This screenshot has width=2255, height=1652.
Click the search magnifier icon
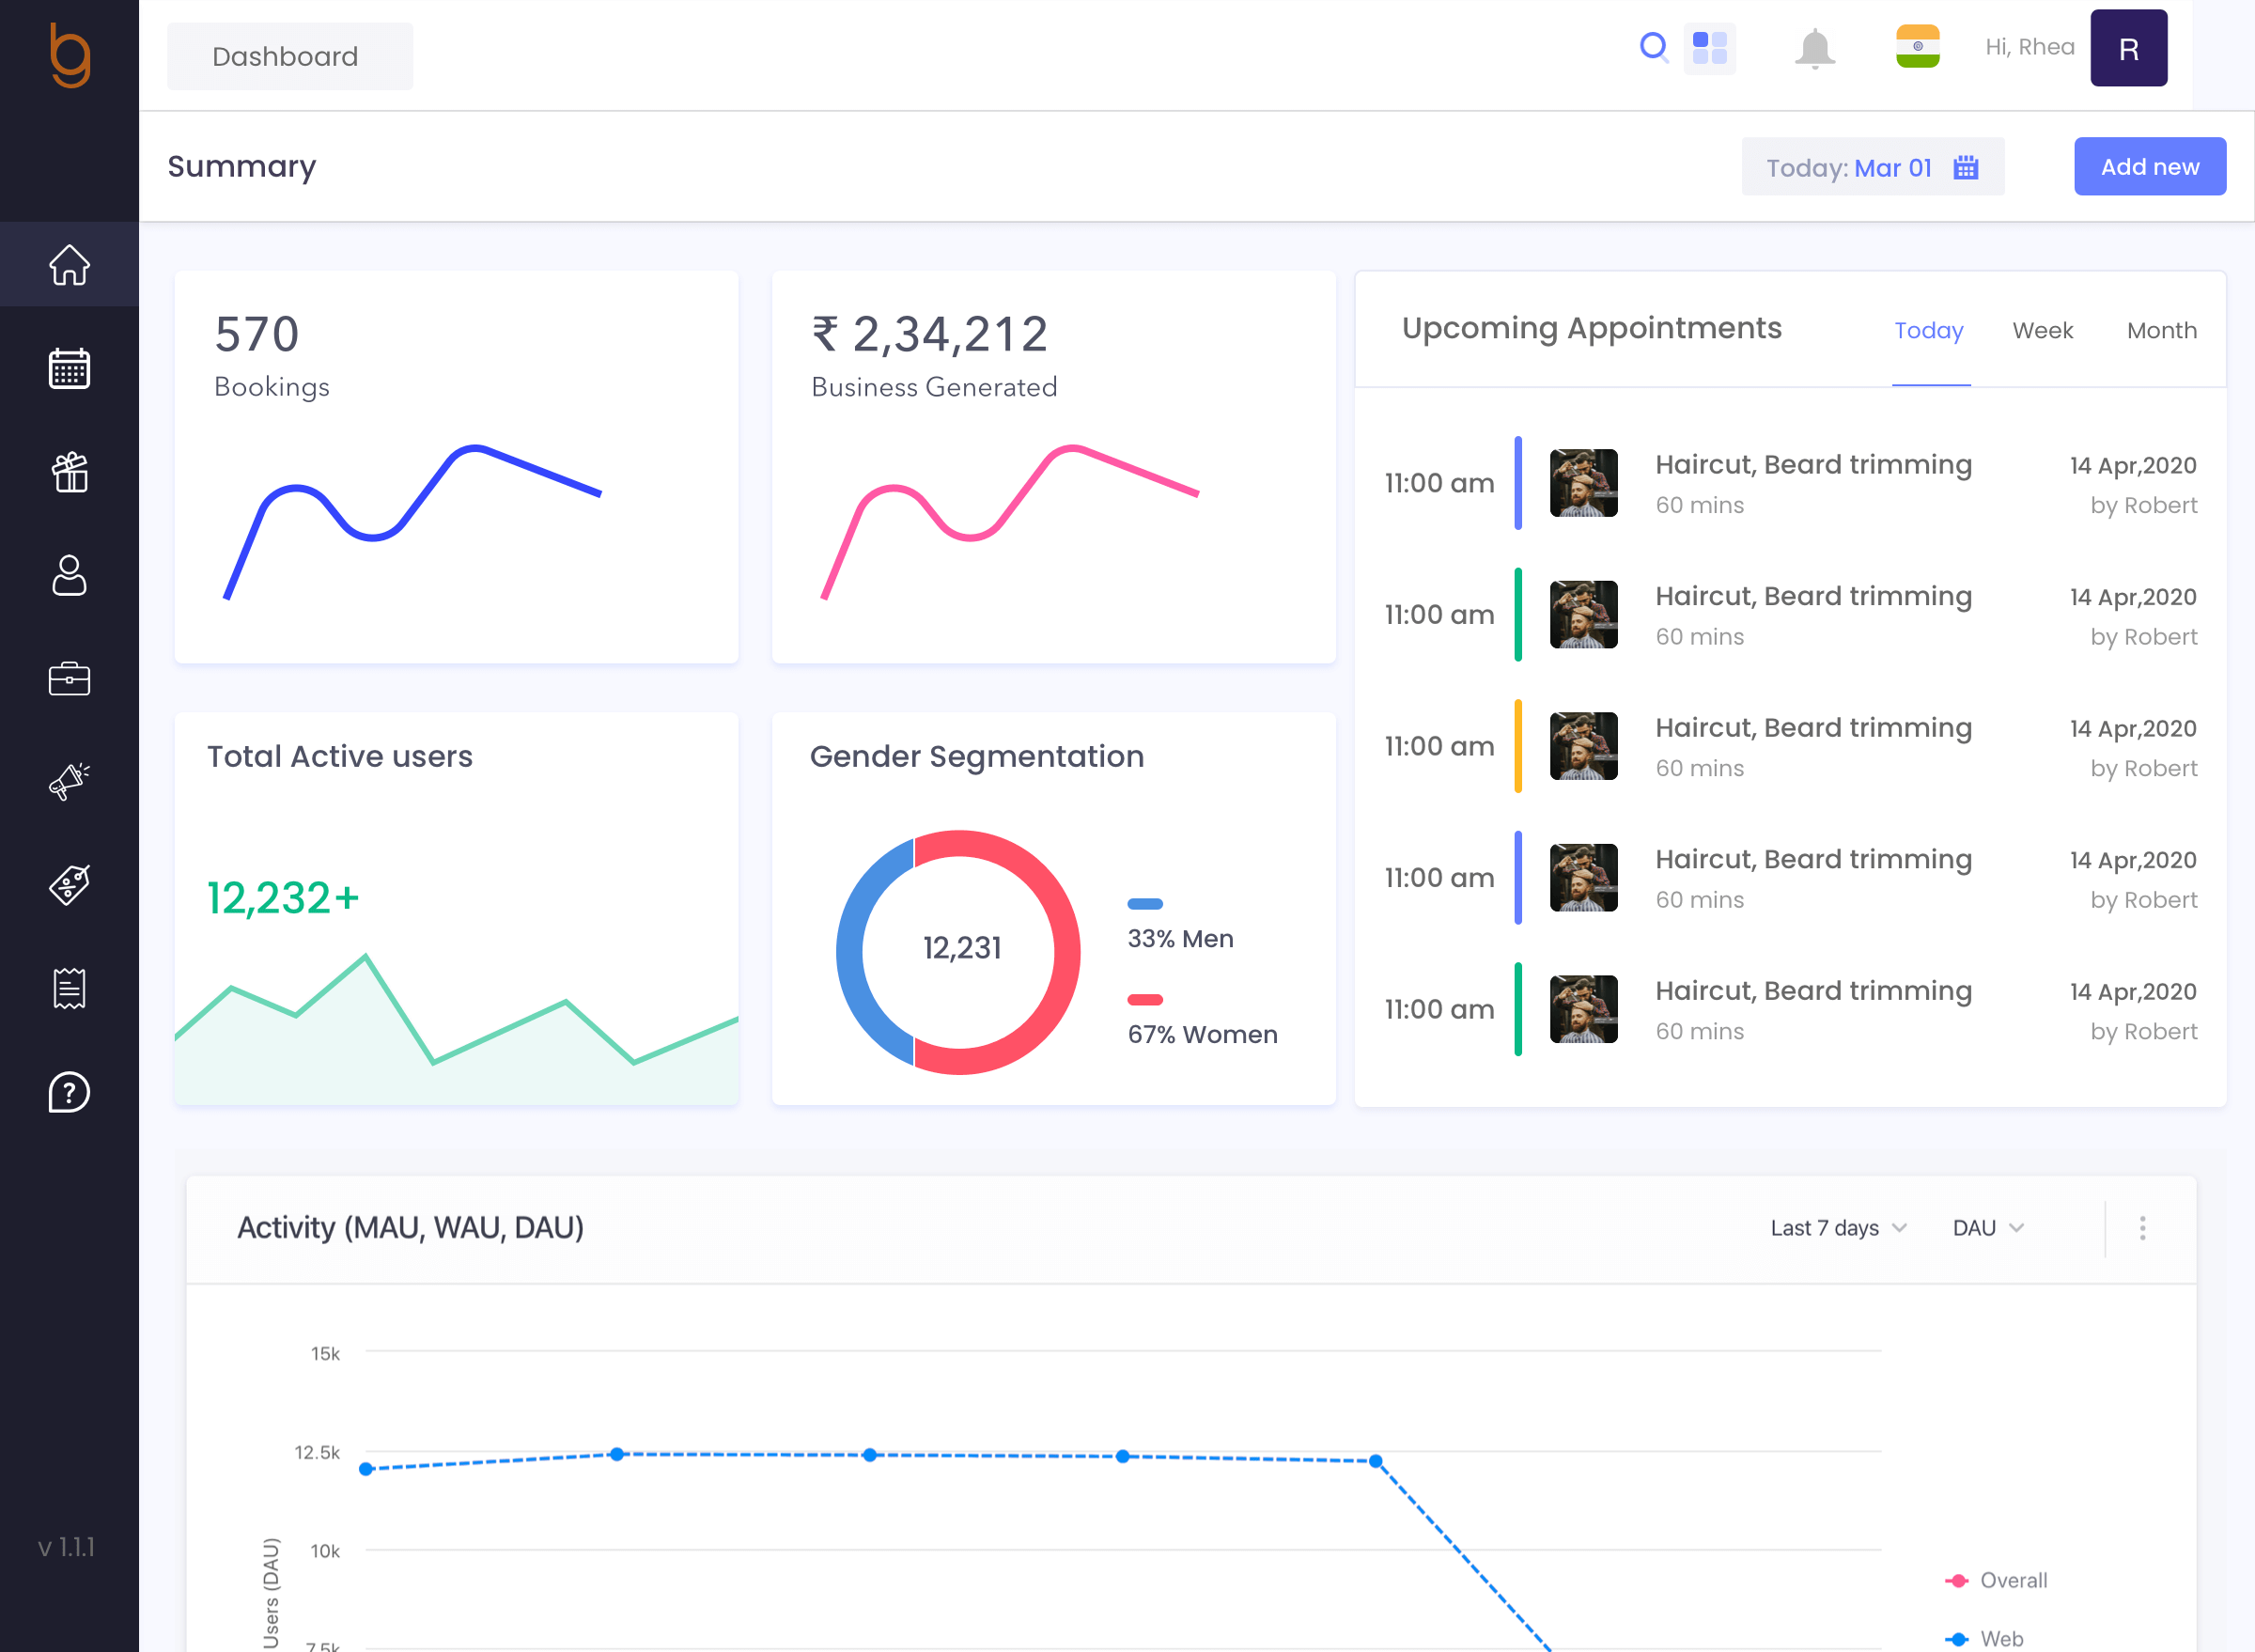coord(1653,47)
